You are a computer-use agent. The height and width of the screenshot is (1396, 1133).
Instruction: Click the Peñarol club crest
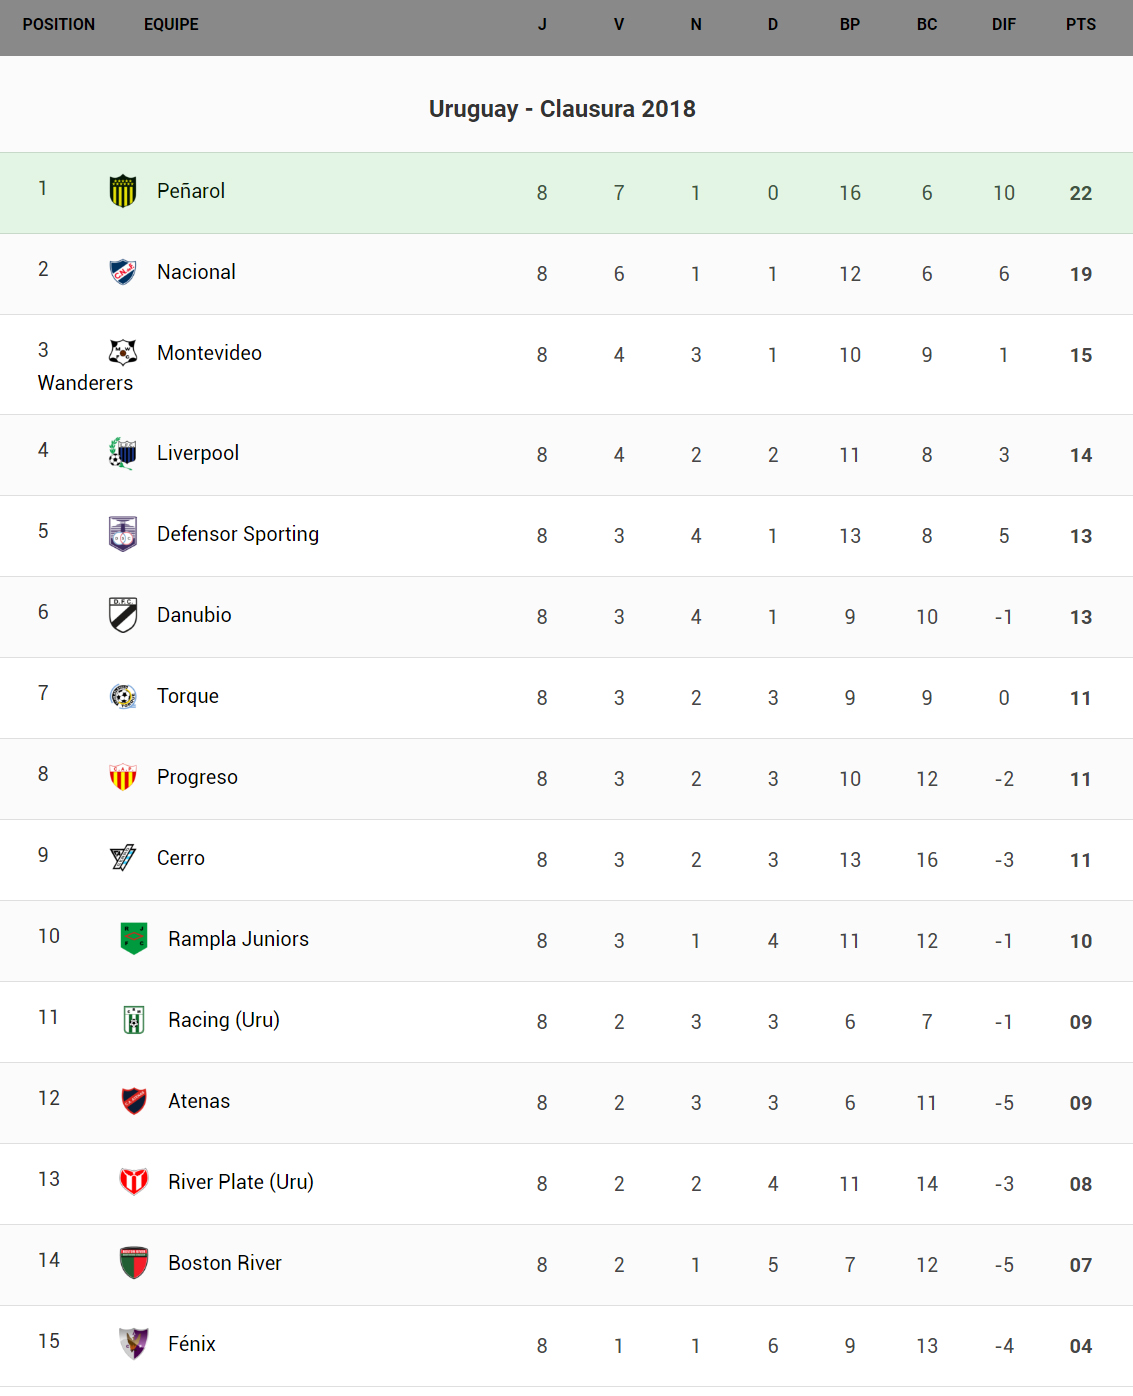pyautogui.click(x=123, y=191)
